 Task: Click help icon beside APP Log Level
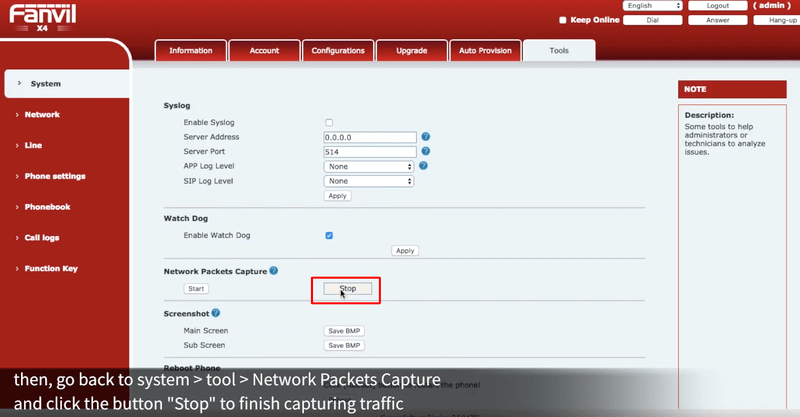coord(425,166)
